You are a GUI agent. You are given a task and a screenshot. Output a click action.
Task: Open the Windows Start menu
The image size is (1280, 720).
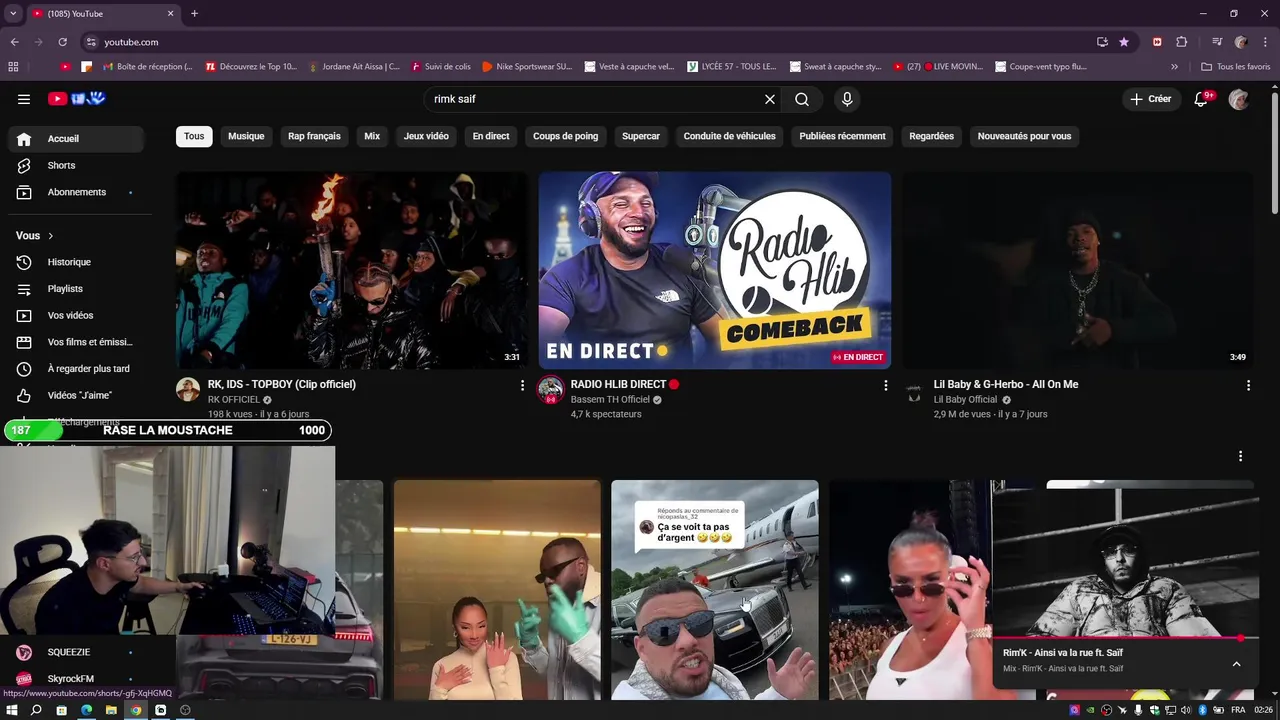pyautogui.click(x=12, y=710)
